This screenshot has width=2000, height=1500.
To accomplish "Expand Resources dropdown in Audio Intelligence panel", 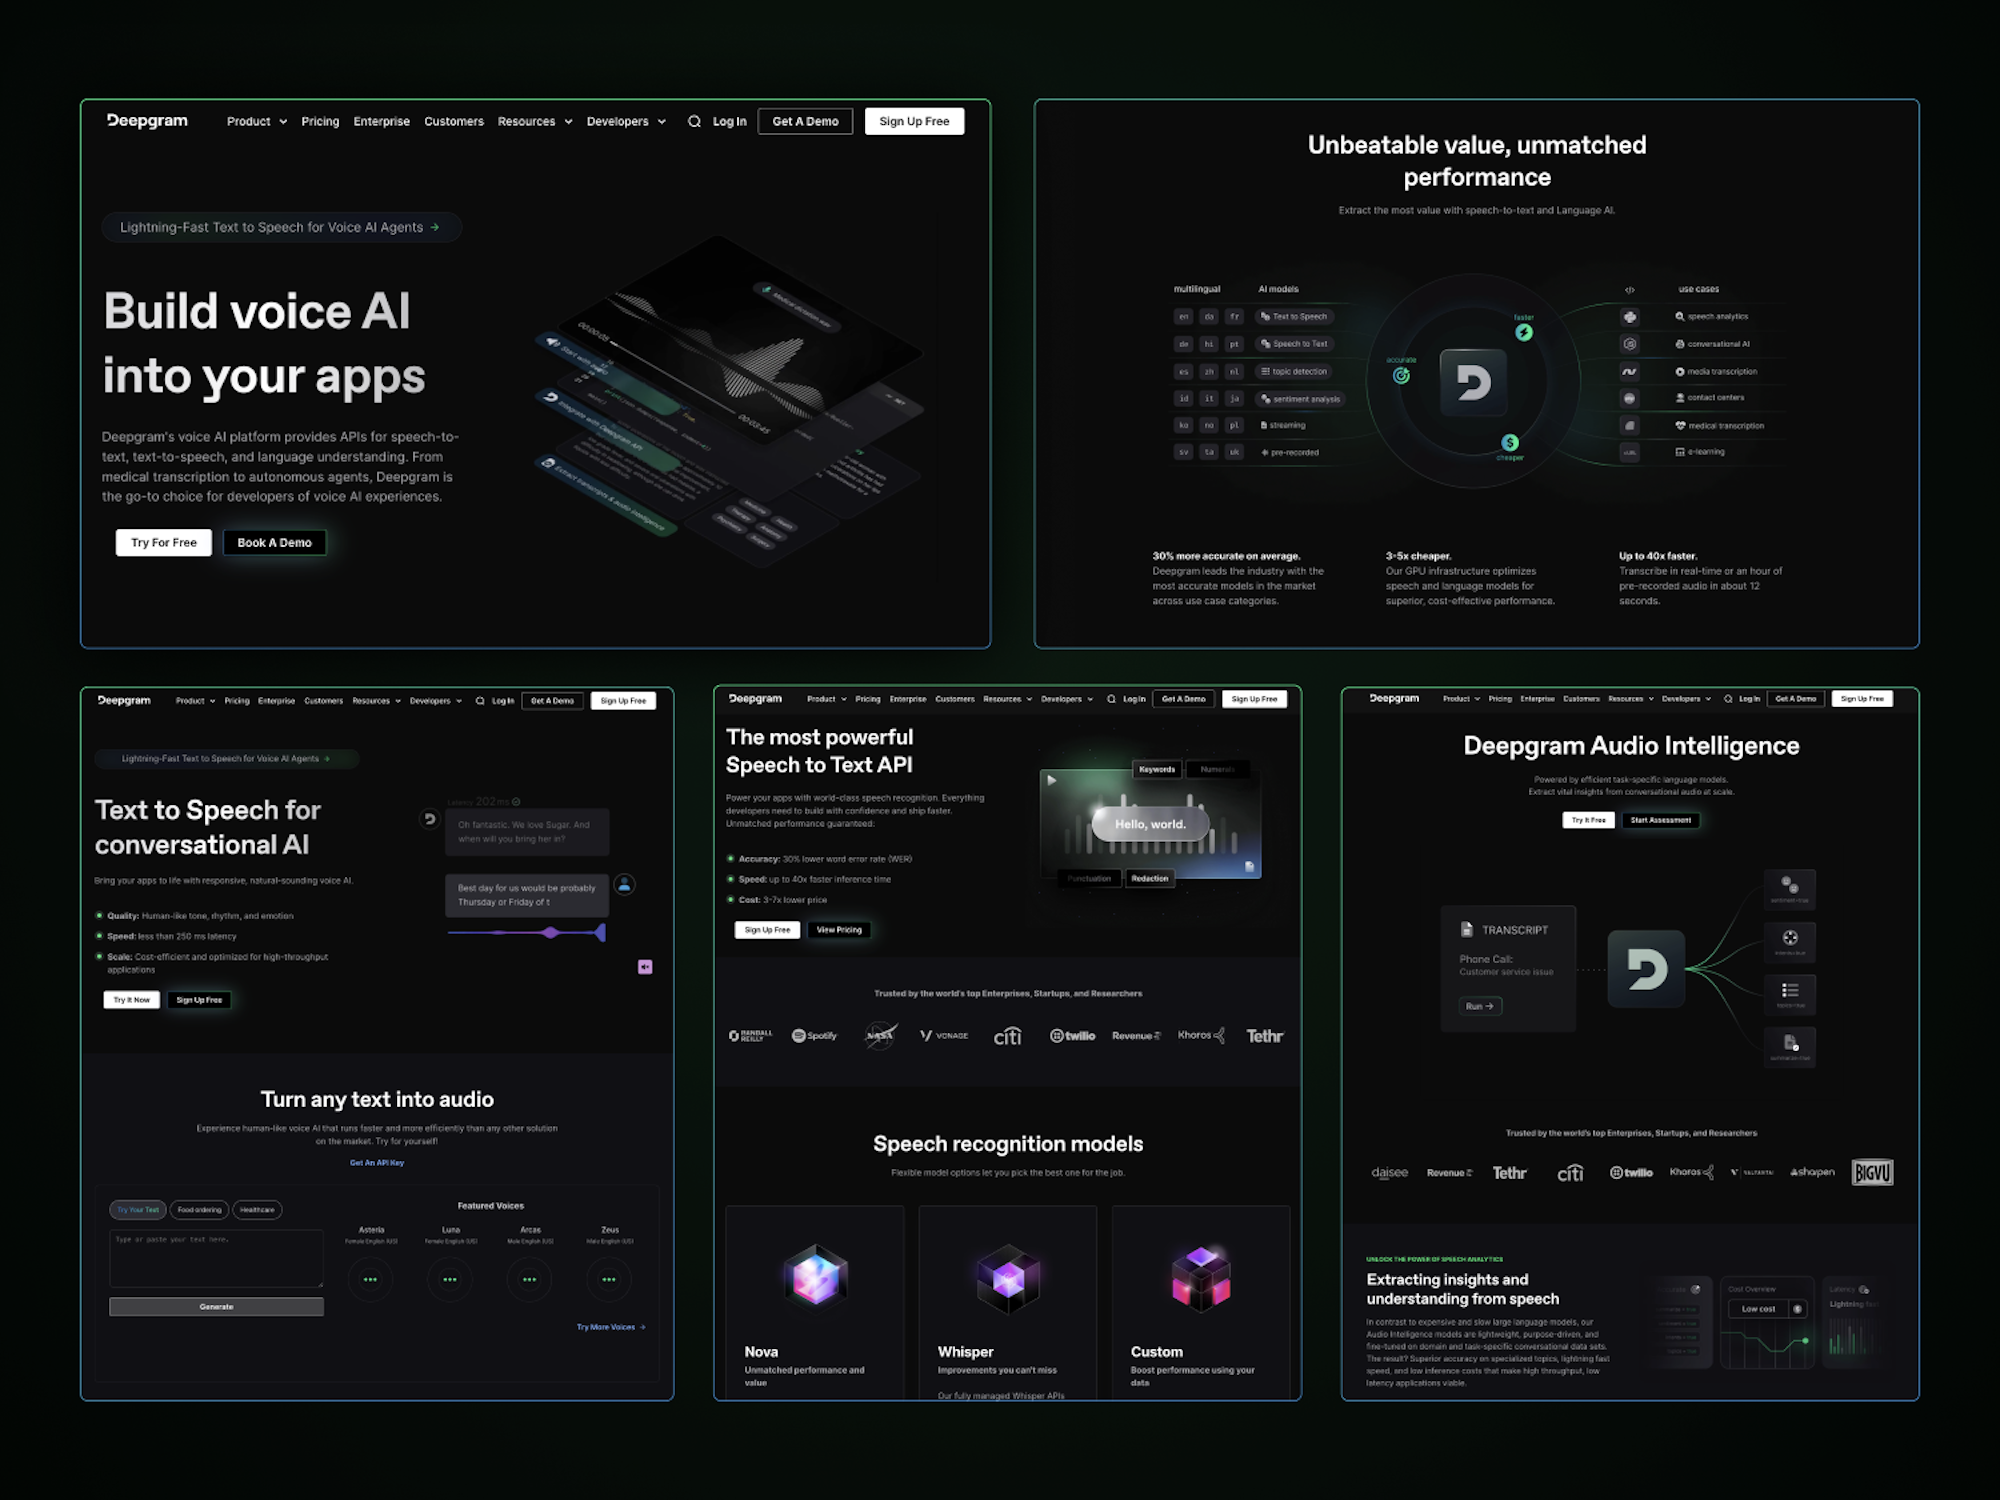I will tap(1631, 699).
